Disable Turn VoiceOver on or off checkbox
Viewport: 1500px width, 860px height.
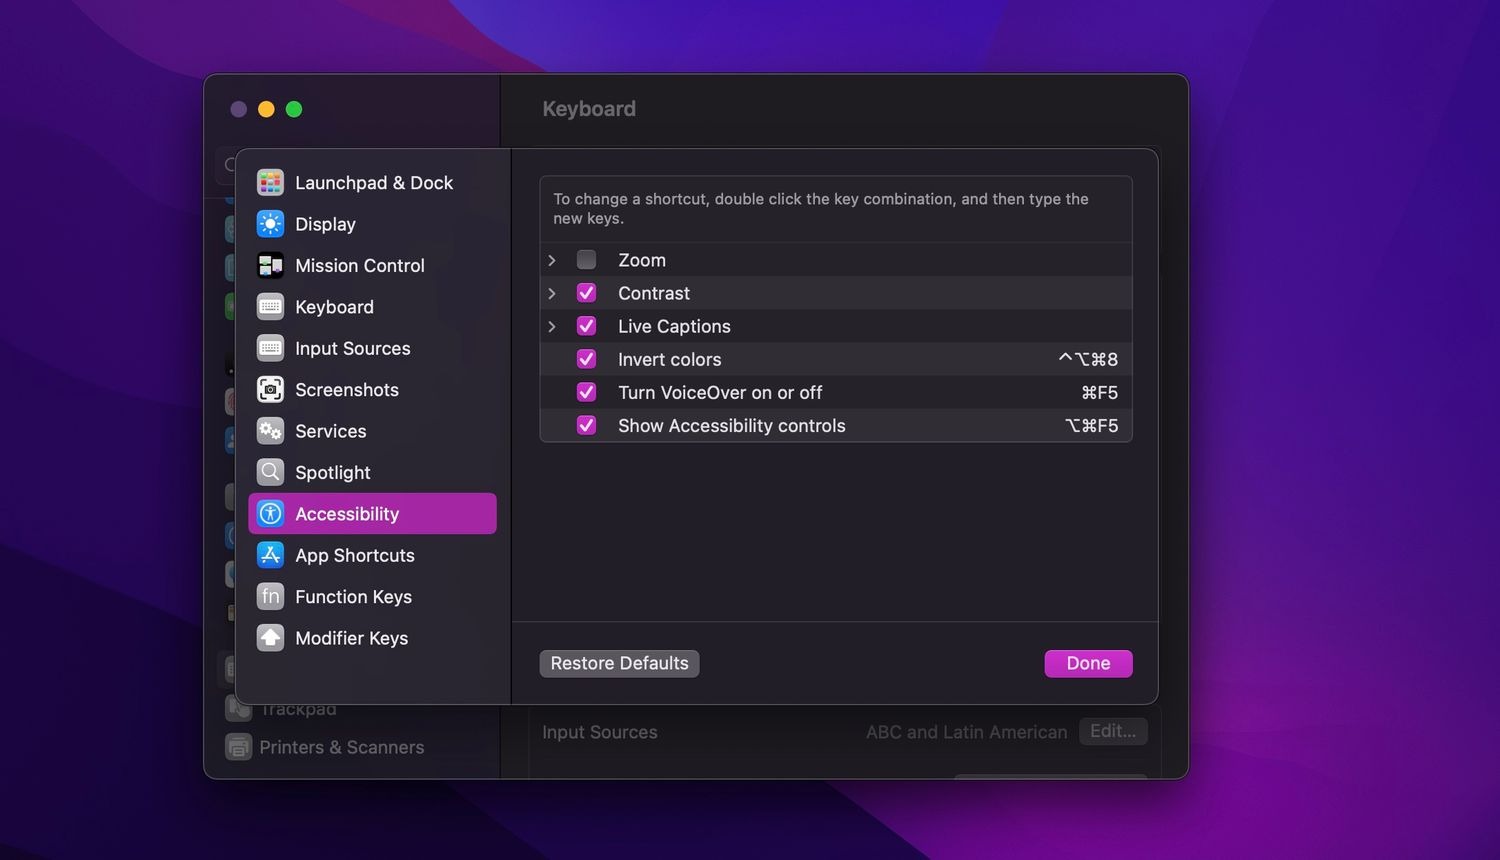pos(587,392)
